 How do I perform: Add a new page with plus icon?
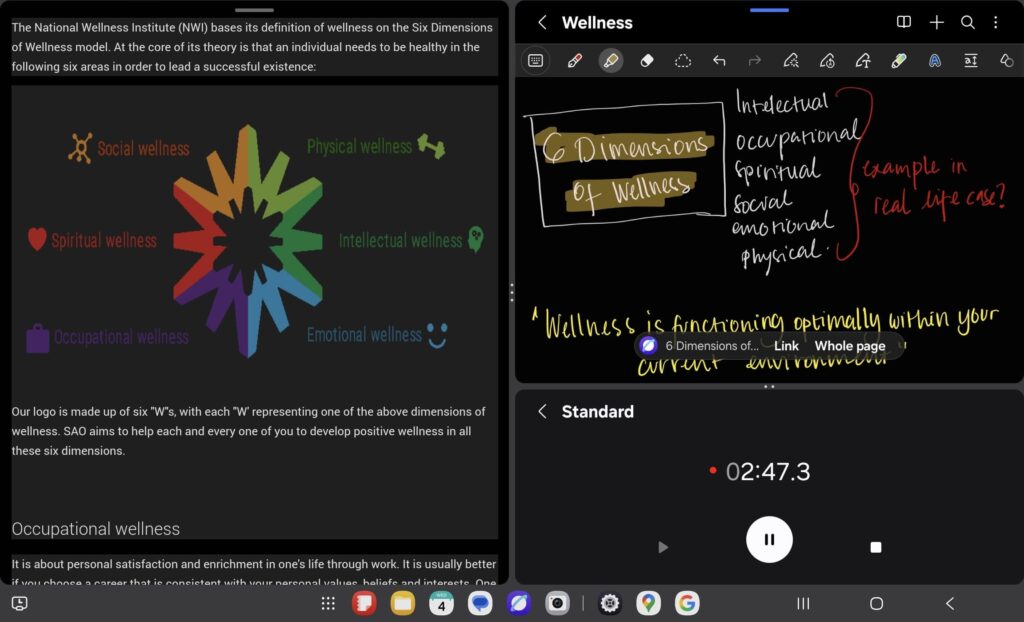pyautogui.click(x=936, y=22)
